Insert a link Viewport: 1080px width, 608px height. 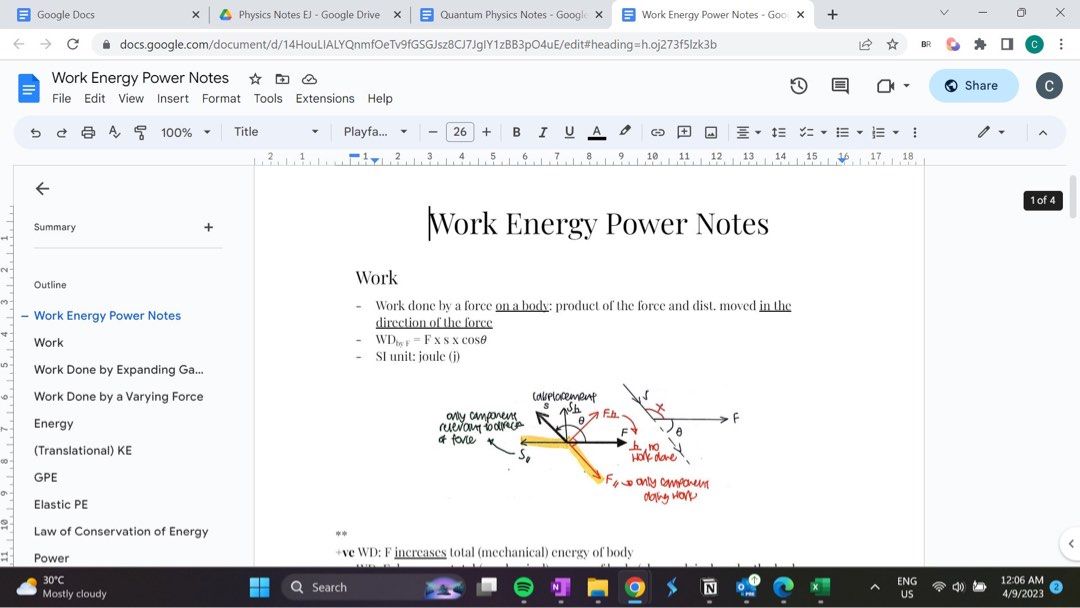point(658,131)
